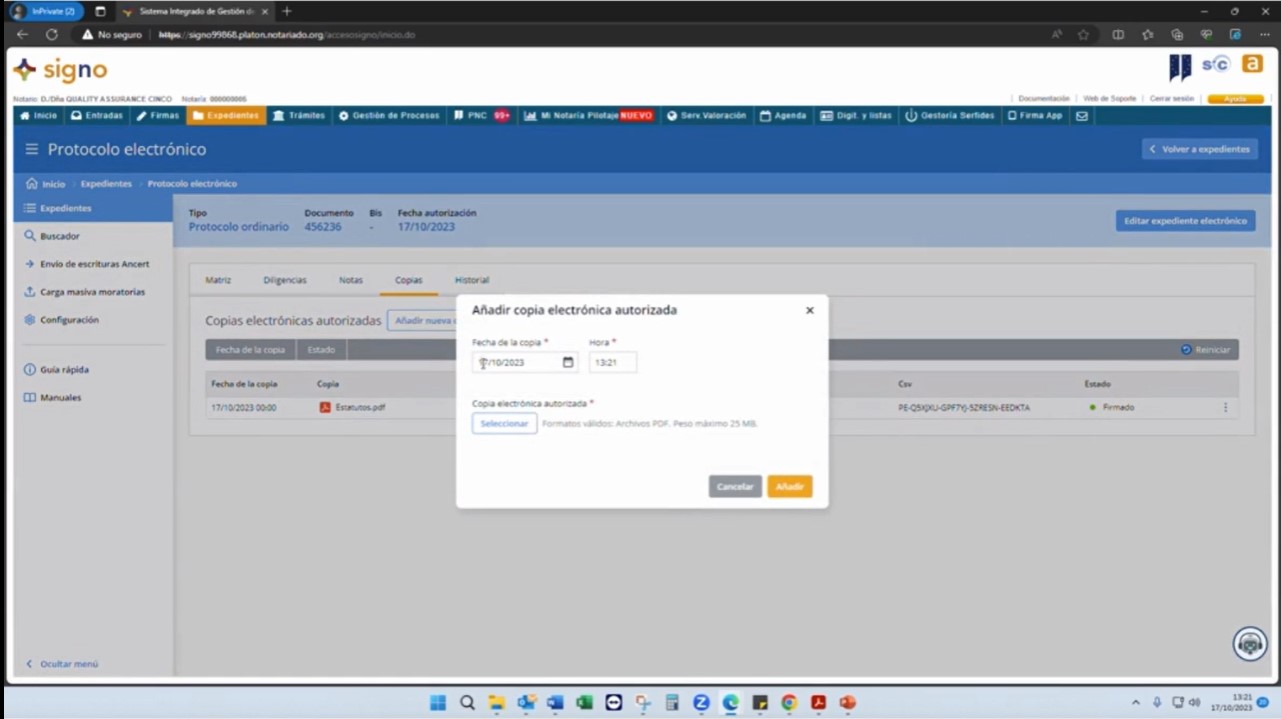The width and height of the screenshot is (1281, 719).
Task: Expand the Fecha de la copia filter
Action: pyautogui.click(x=250, y=350)
